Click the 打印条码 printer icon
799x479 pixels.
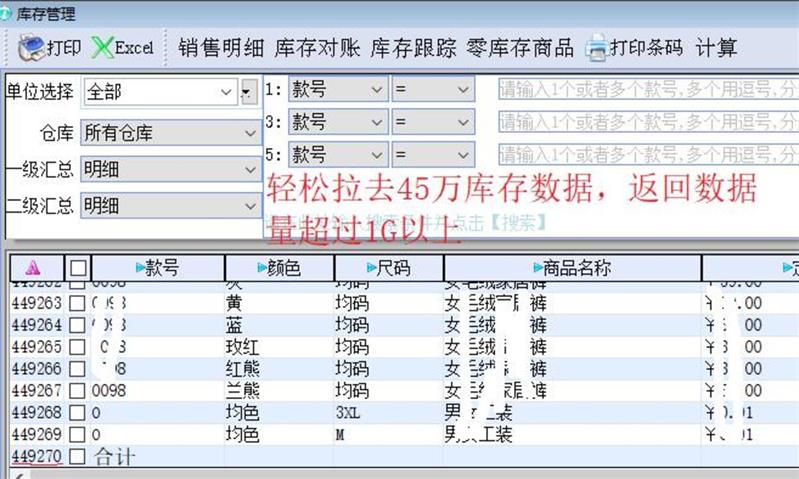coord(597,47)
